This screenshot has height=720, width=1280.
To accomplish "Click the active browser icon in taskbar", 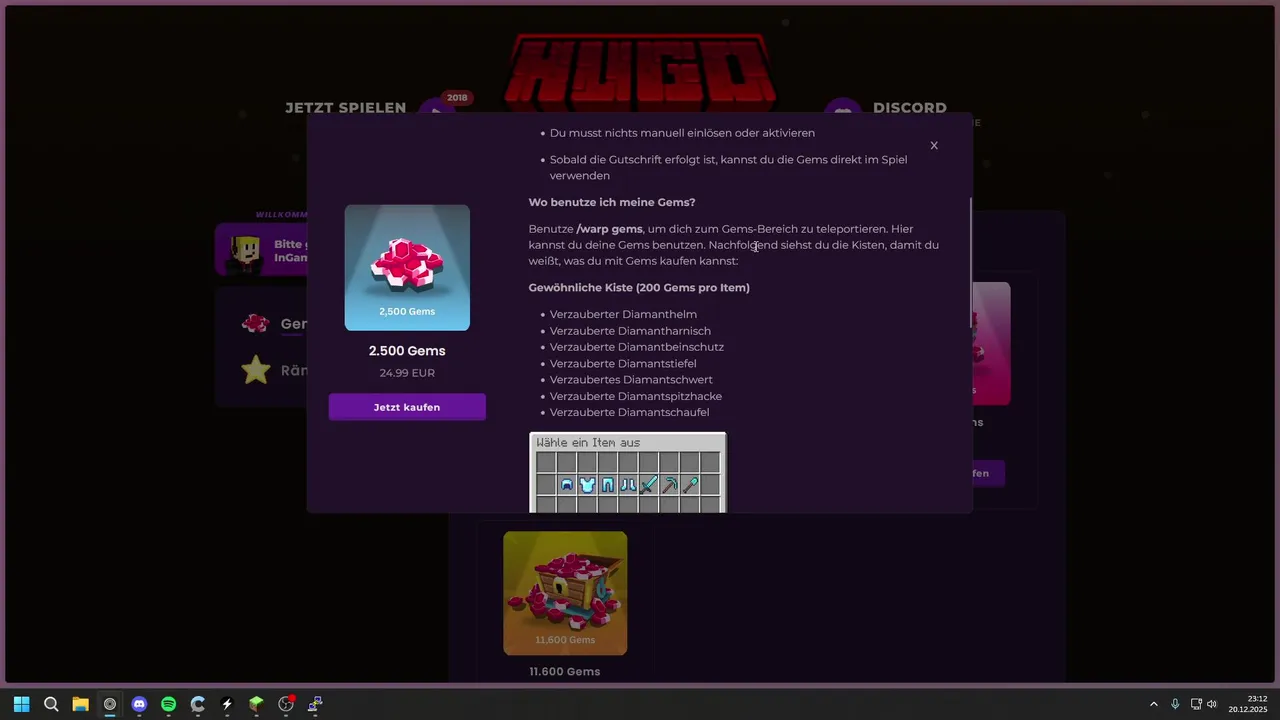I will point(110,704).
